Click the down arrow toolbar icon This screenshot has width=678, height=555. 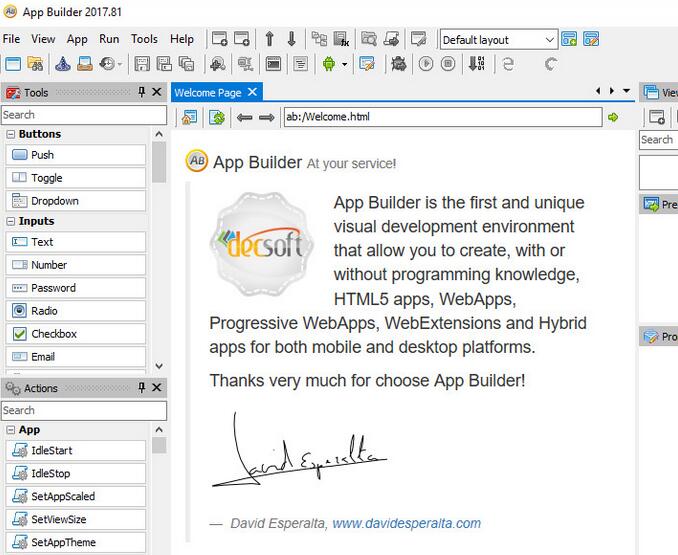(292, 39)
